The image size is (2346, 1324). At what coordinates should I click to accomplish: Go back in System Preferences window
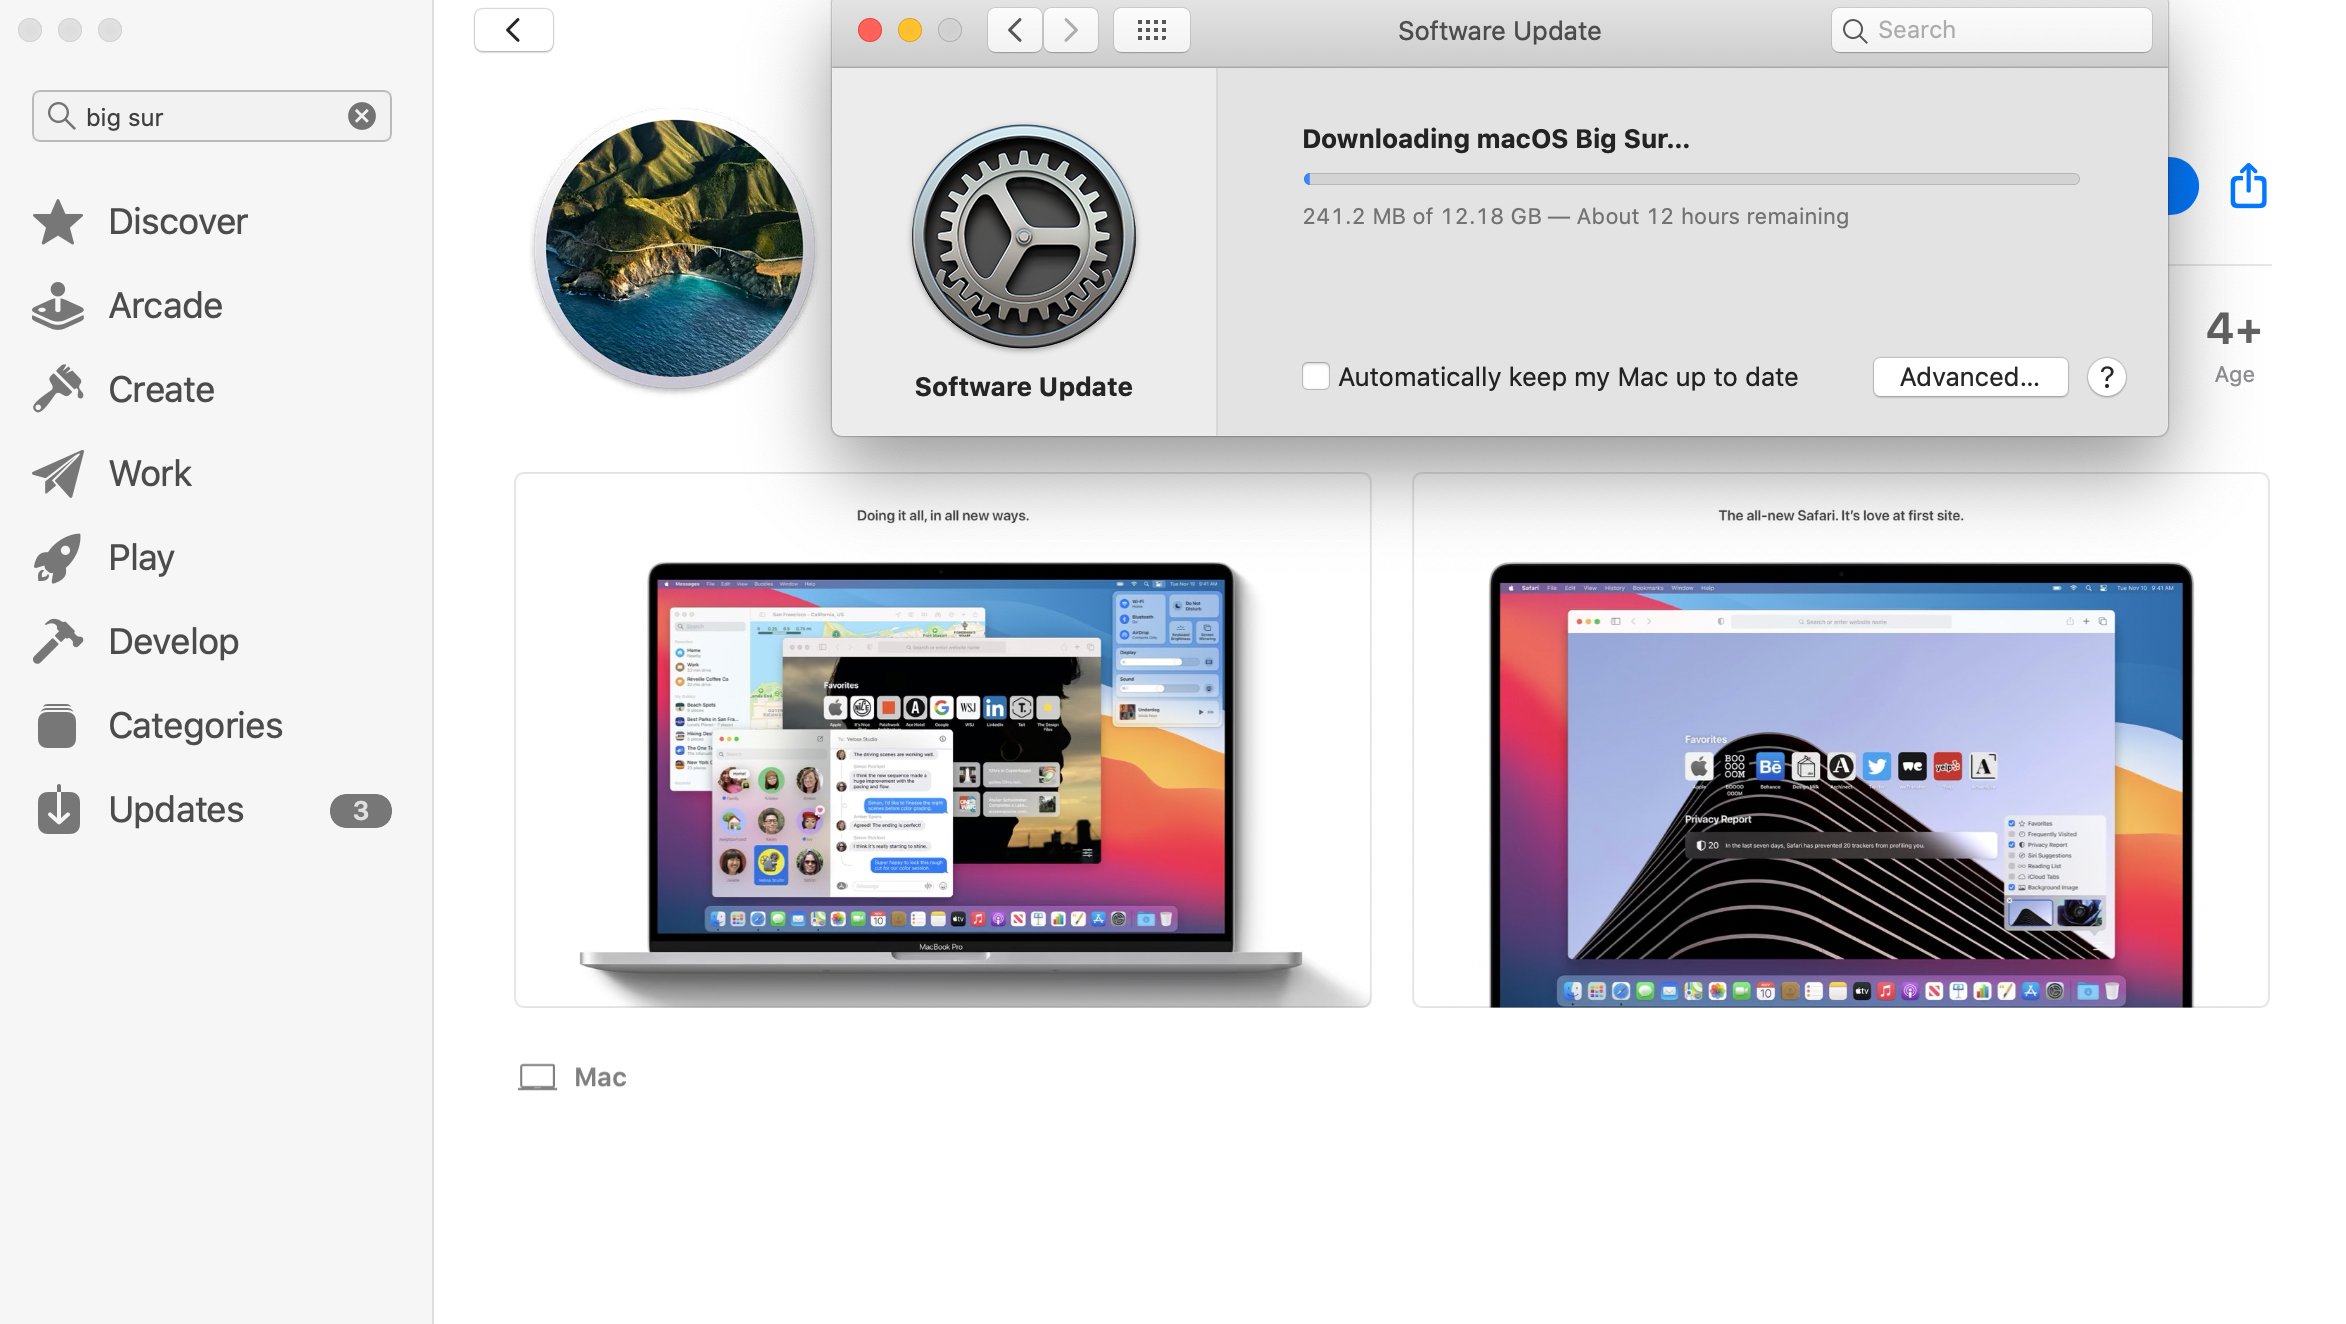point(1015,30)
